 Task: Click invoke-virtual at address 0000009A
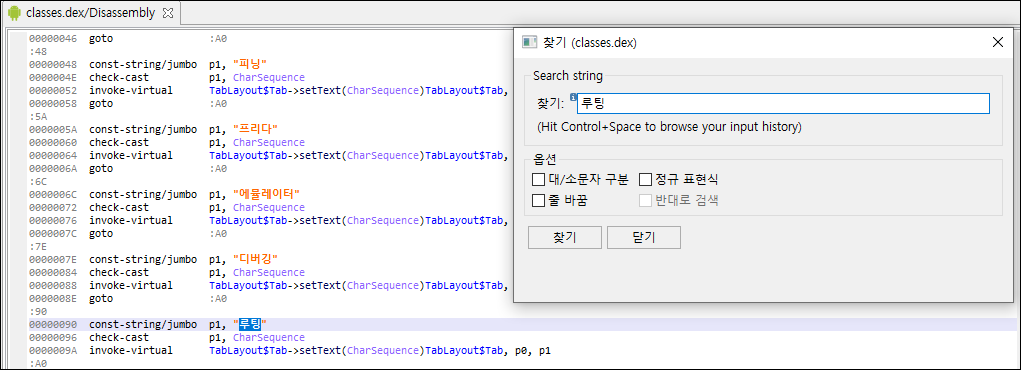pyautogui.click(x=130, y=350)
